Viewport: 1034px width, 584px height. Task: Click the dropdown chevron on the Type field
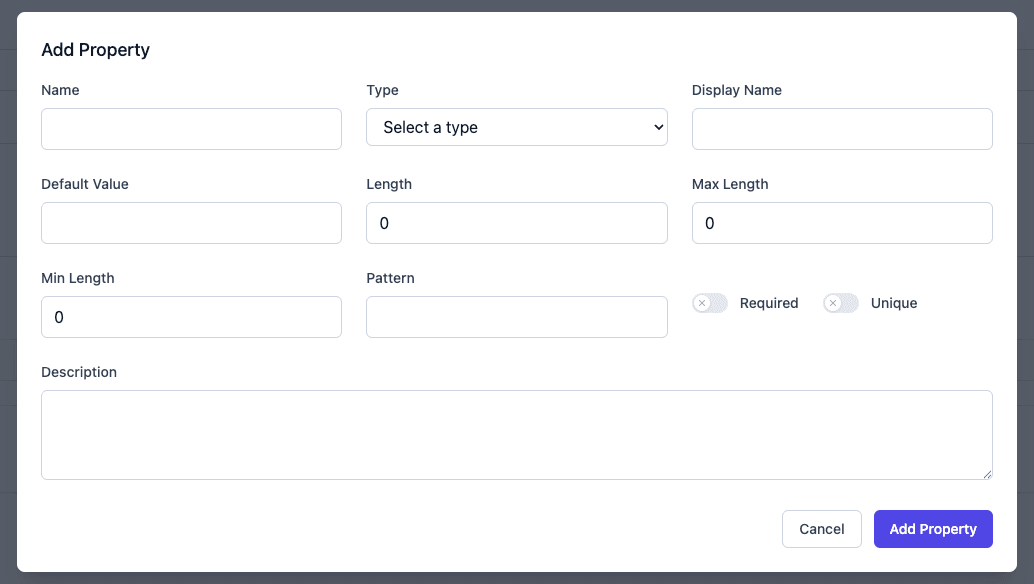656,127
